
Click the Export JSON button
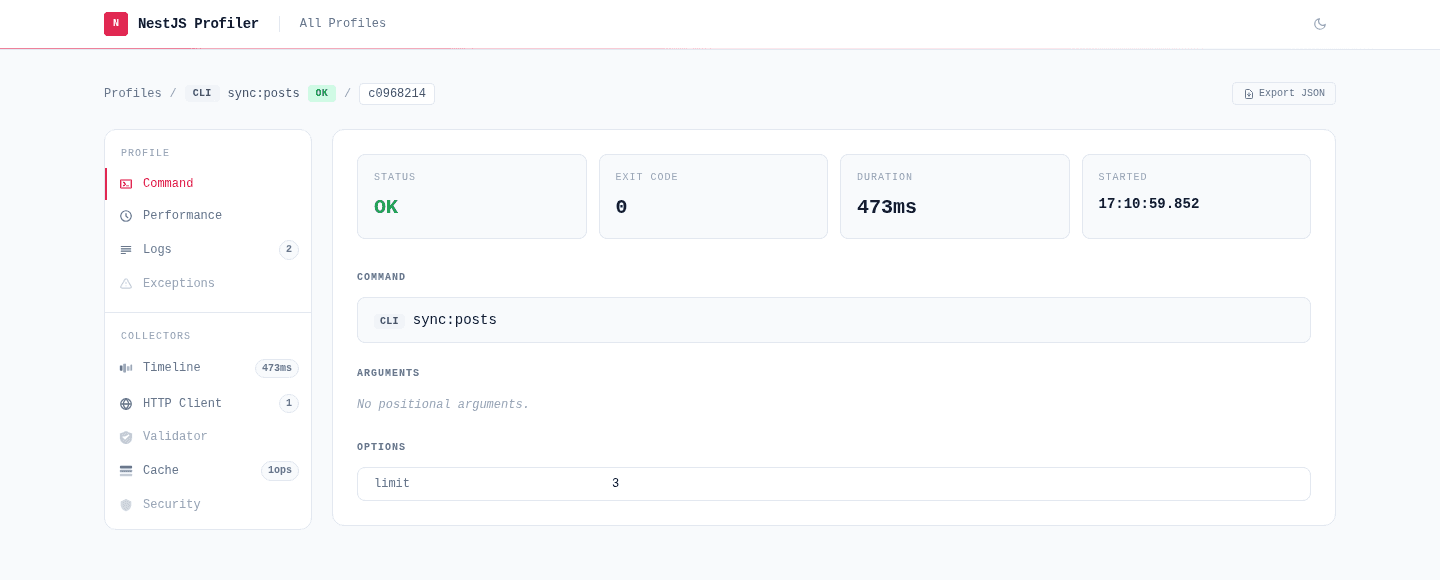[x=1284, y=94]
